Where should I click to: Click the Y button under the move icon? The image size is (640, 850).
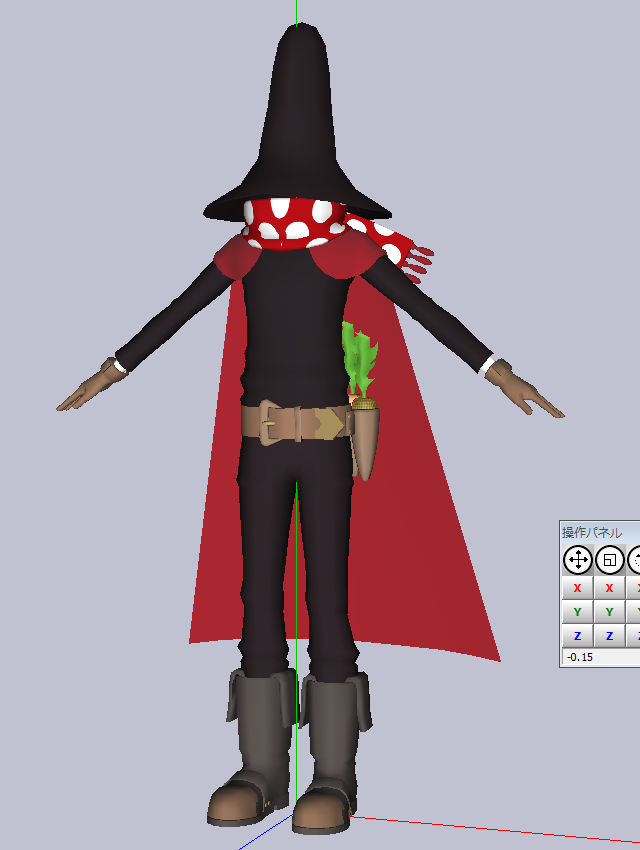577,612
